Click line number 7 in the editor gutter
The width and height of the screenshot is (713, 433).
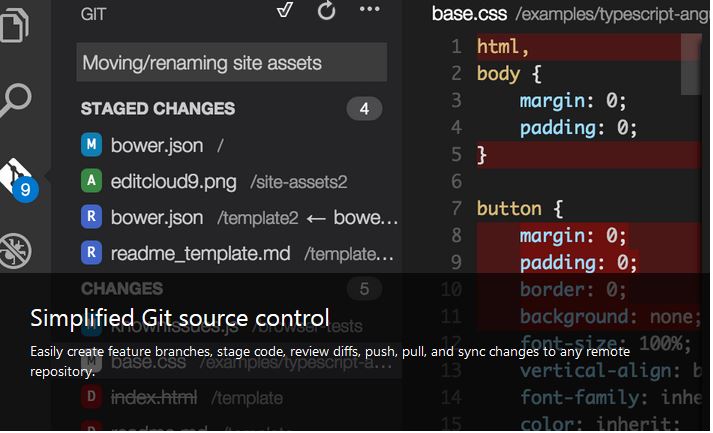[457, 208]
